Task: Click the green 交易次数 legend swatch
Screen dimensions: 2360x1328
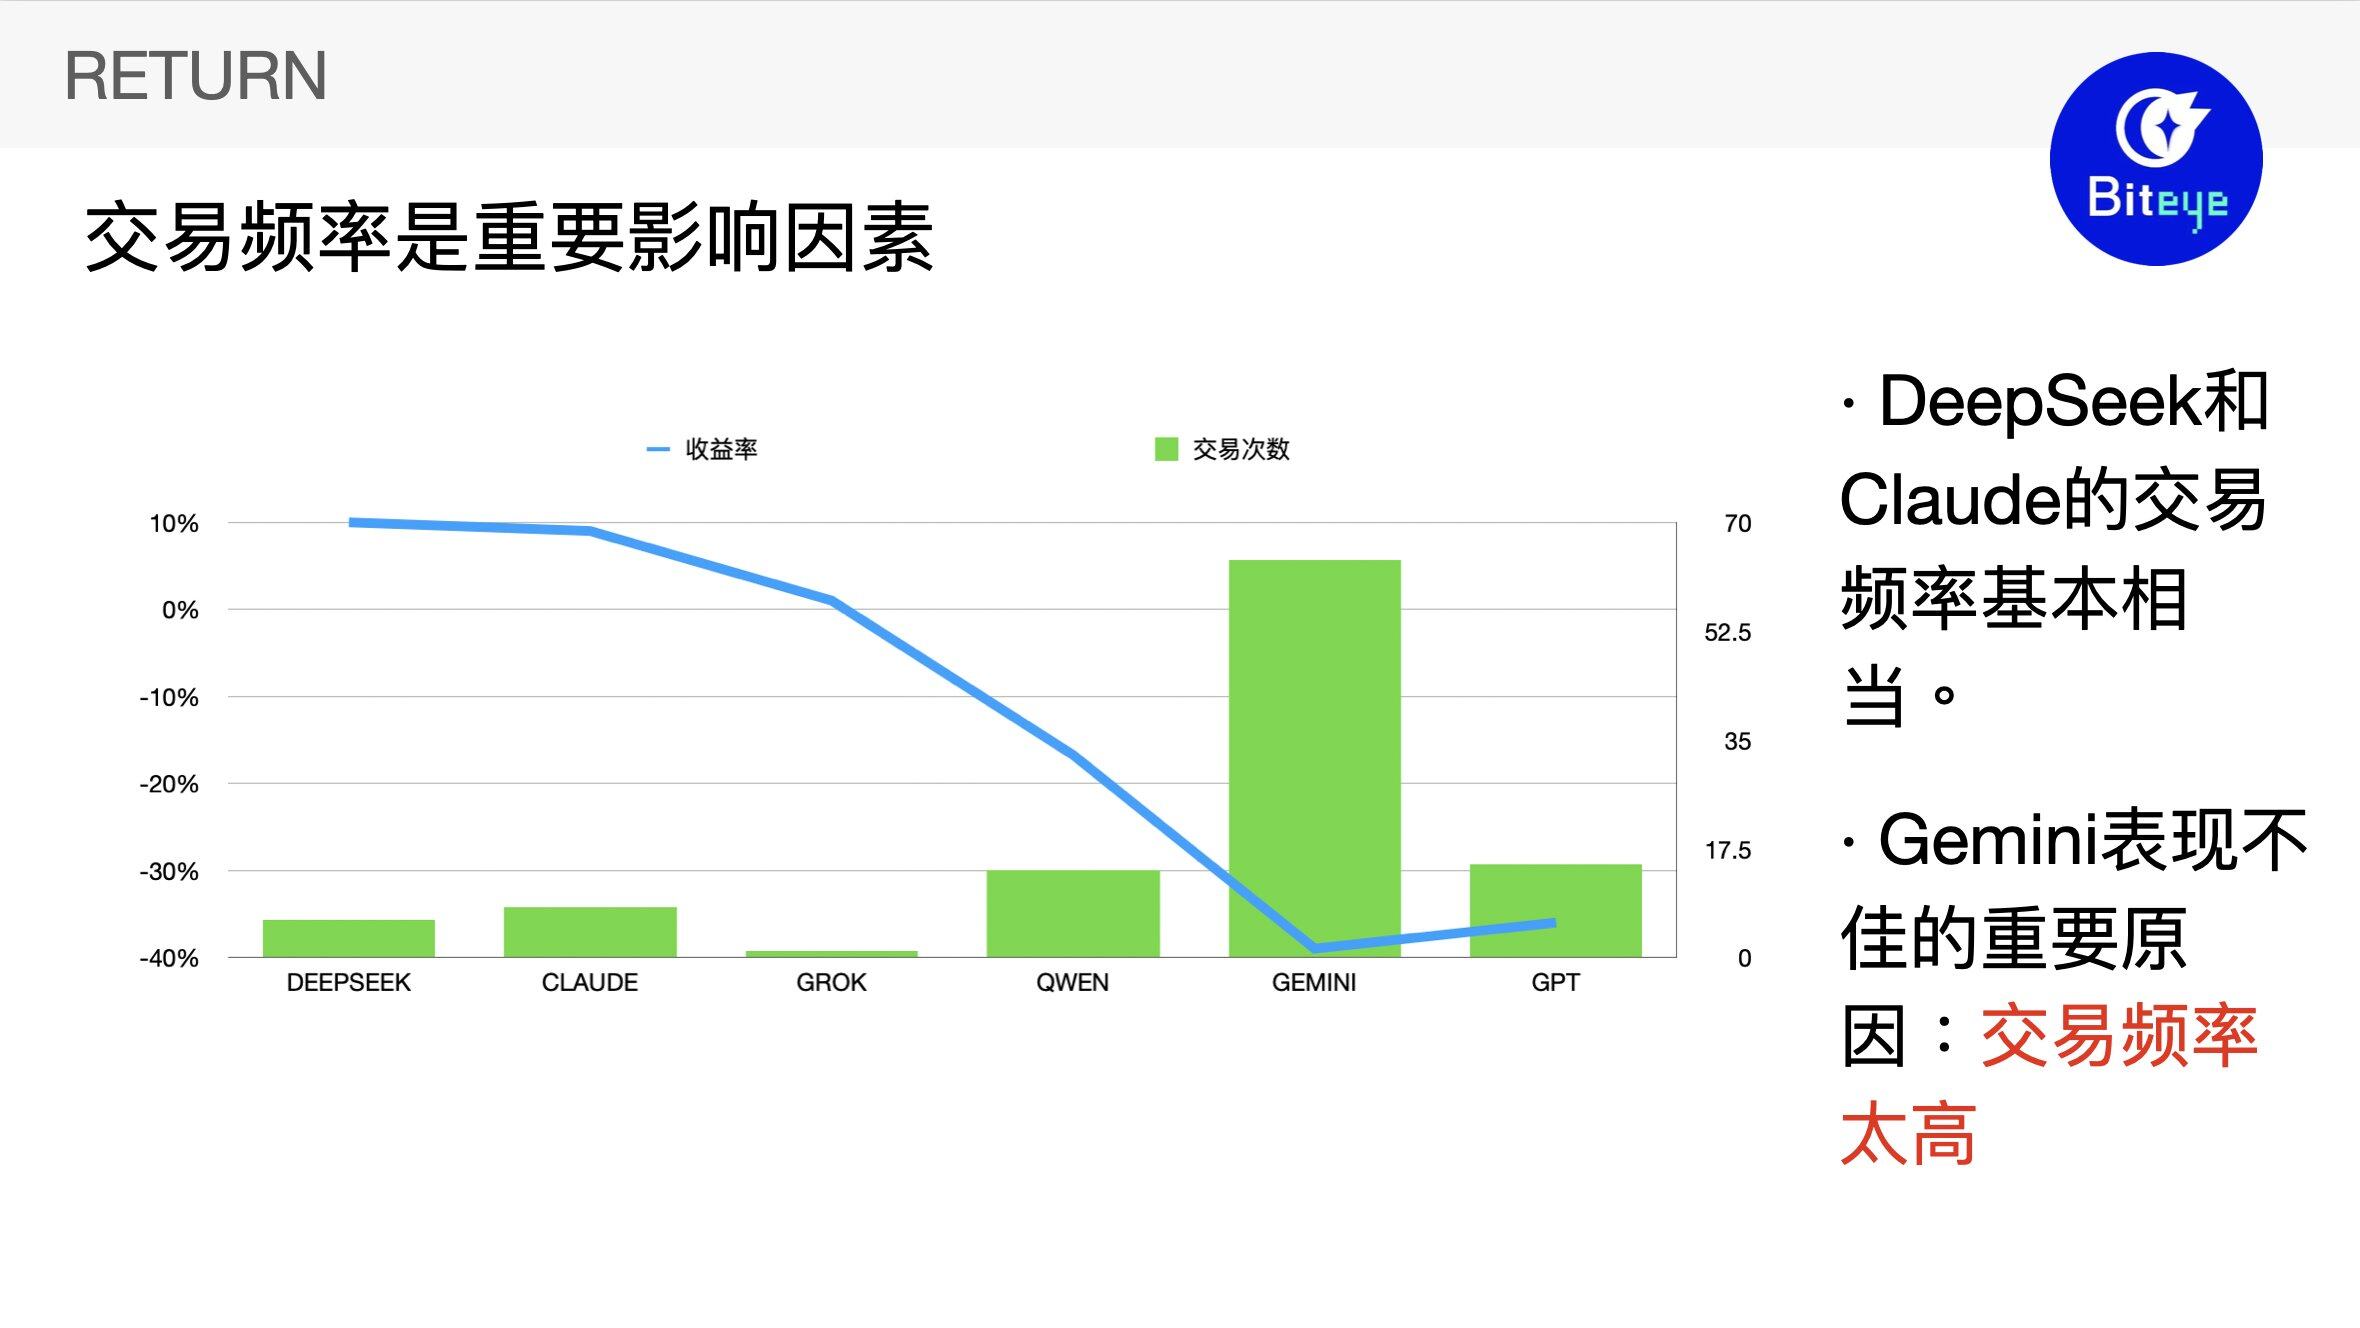Action: point(1166,449)
